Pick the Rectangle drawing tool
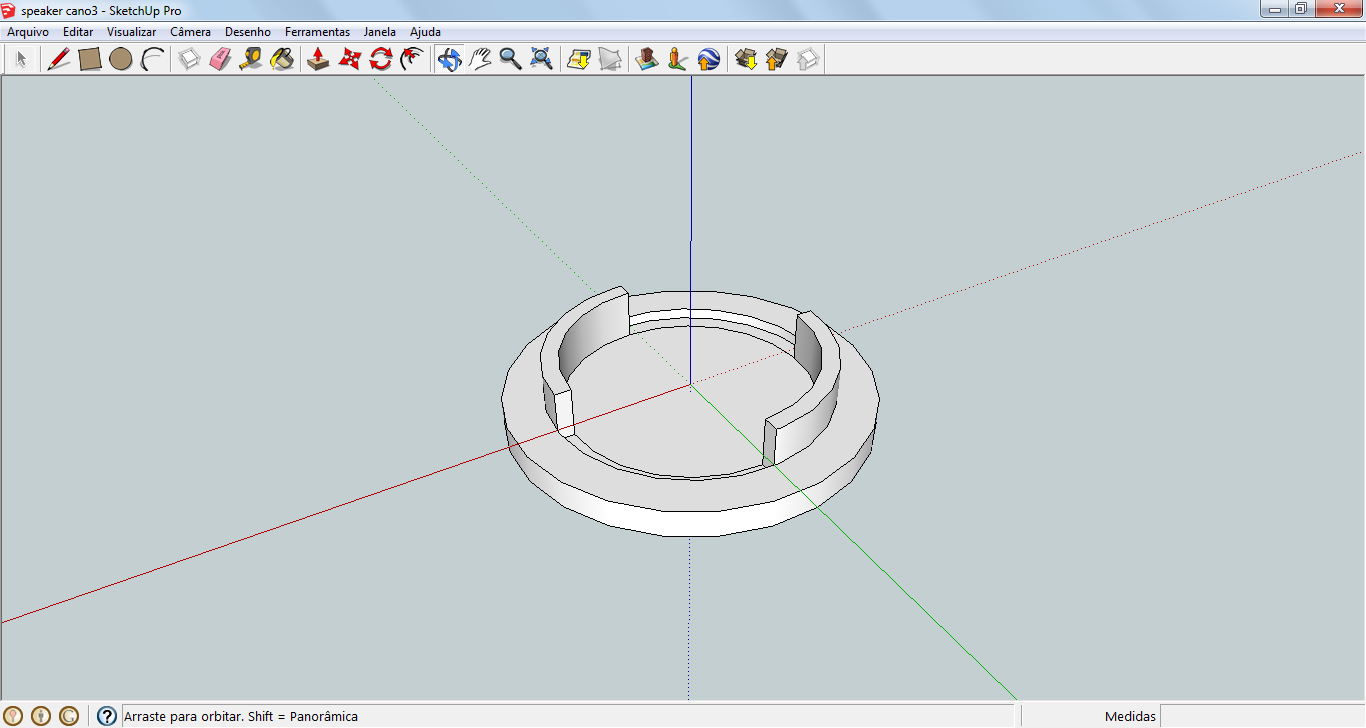 90,60
